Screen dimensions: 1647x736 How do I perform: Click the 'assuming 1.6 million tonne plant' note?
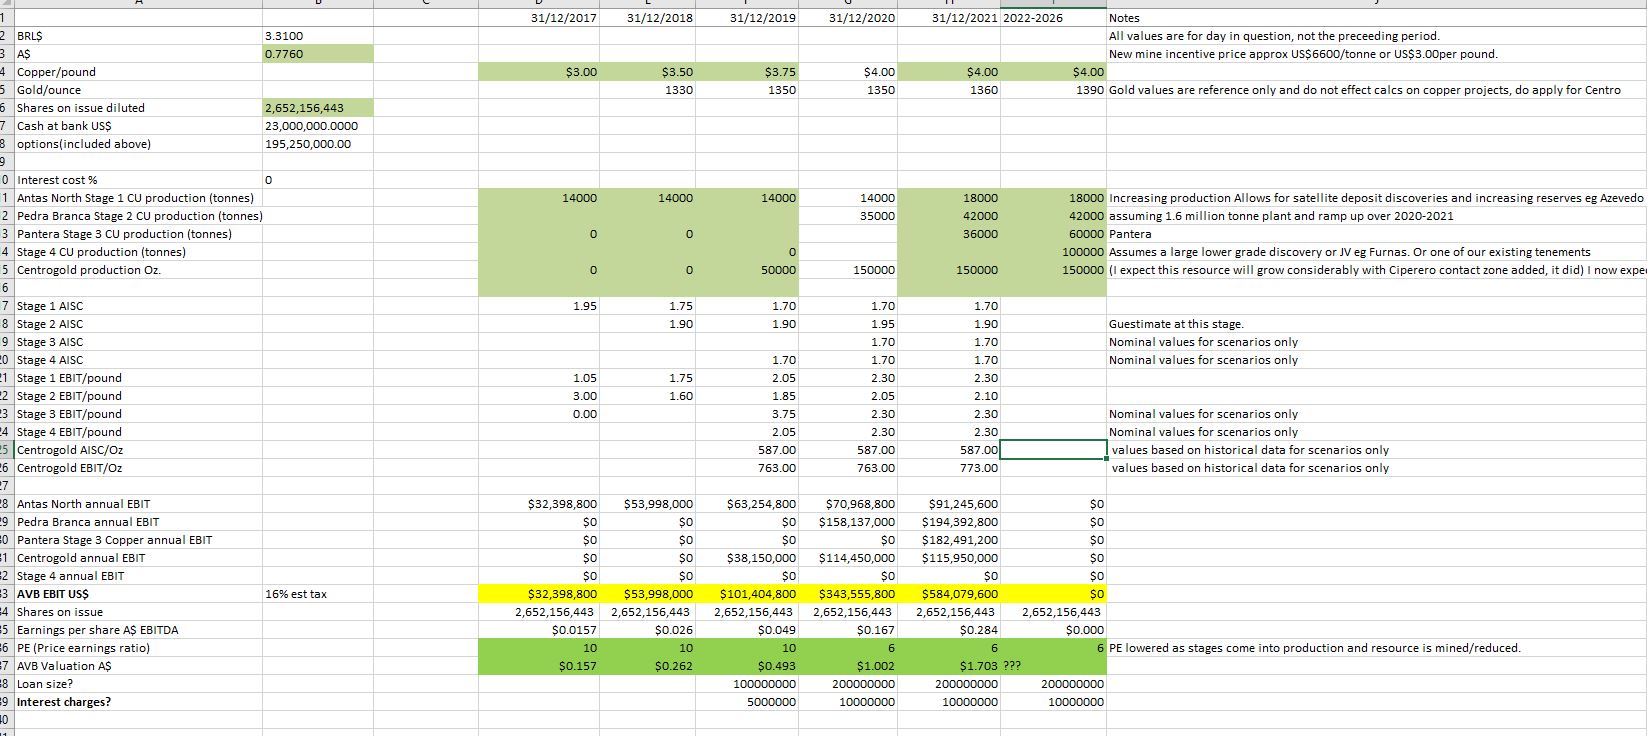[x=1281, y=216]
